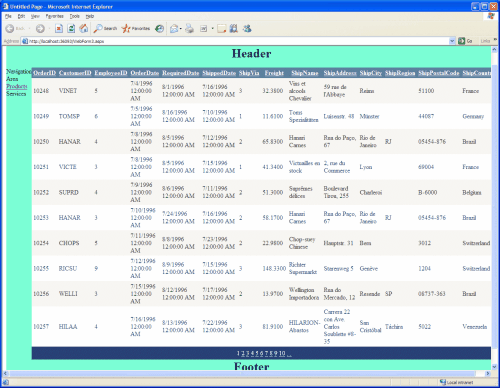Click the Internet Explorer title bar icon

point(5,6)
